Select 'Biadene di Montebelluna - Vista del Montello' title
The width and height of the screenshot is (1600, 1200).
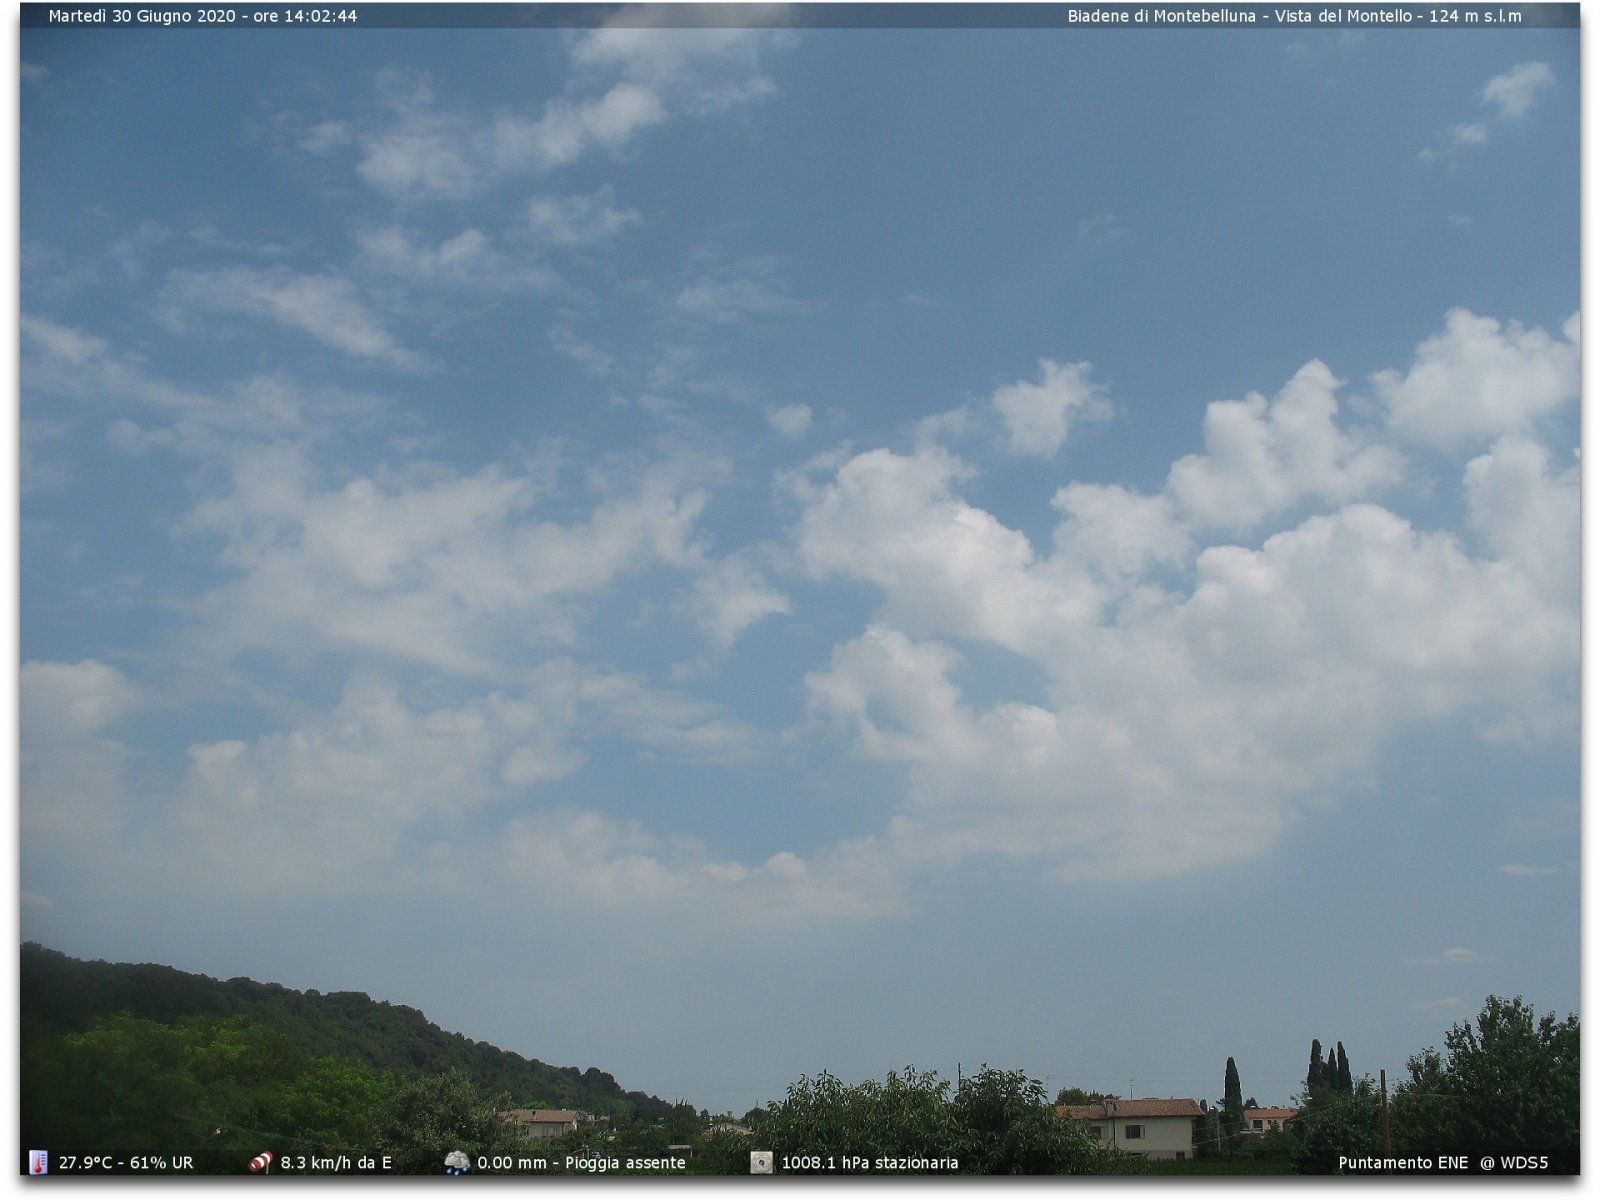1240,16
